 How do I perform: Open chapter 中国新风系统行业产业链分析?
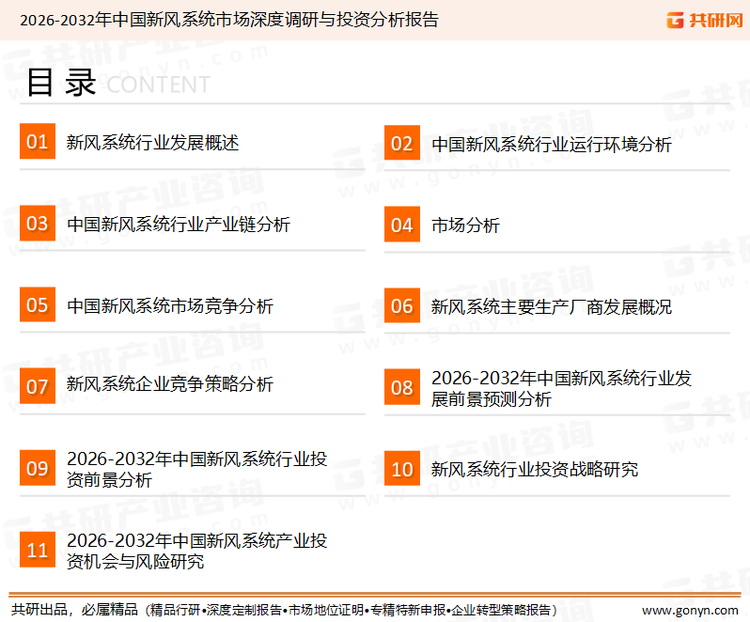pos(178,224)
